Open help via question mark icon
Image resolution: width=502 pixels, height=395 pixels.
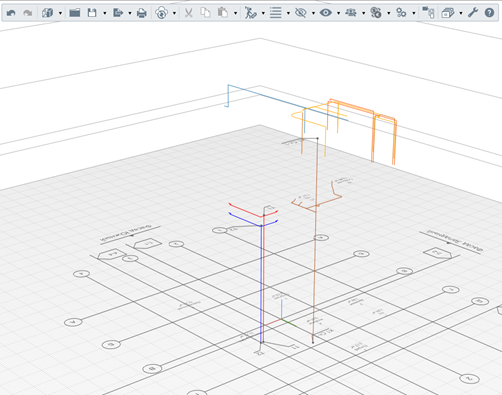pos(489,13)
